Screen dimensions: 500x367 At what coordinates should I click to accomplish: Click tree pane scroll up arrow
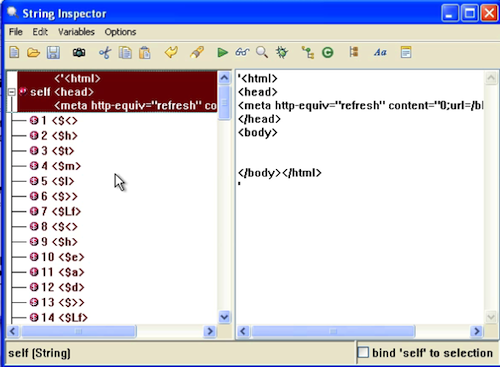coord(225,78)
